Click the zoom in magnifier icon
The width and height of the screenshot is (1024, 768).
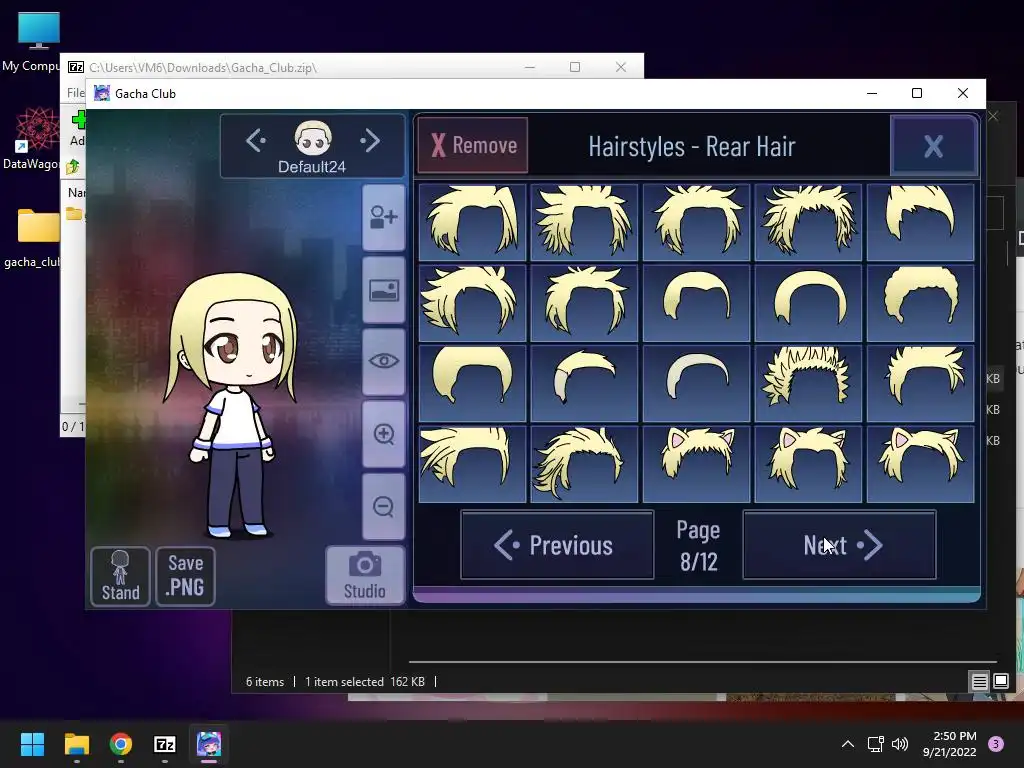pyautogui.click(x=383, y=434)
